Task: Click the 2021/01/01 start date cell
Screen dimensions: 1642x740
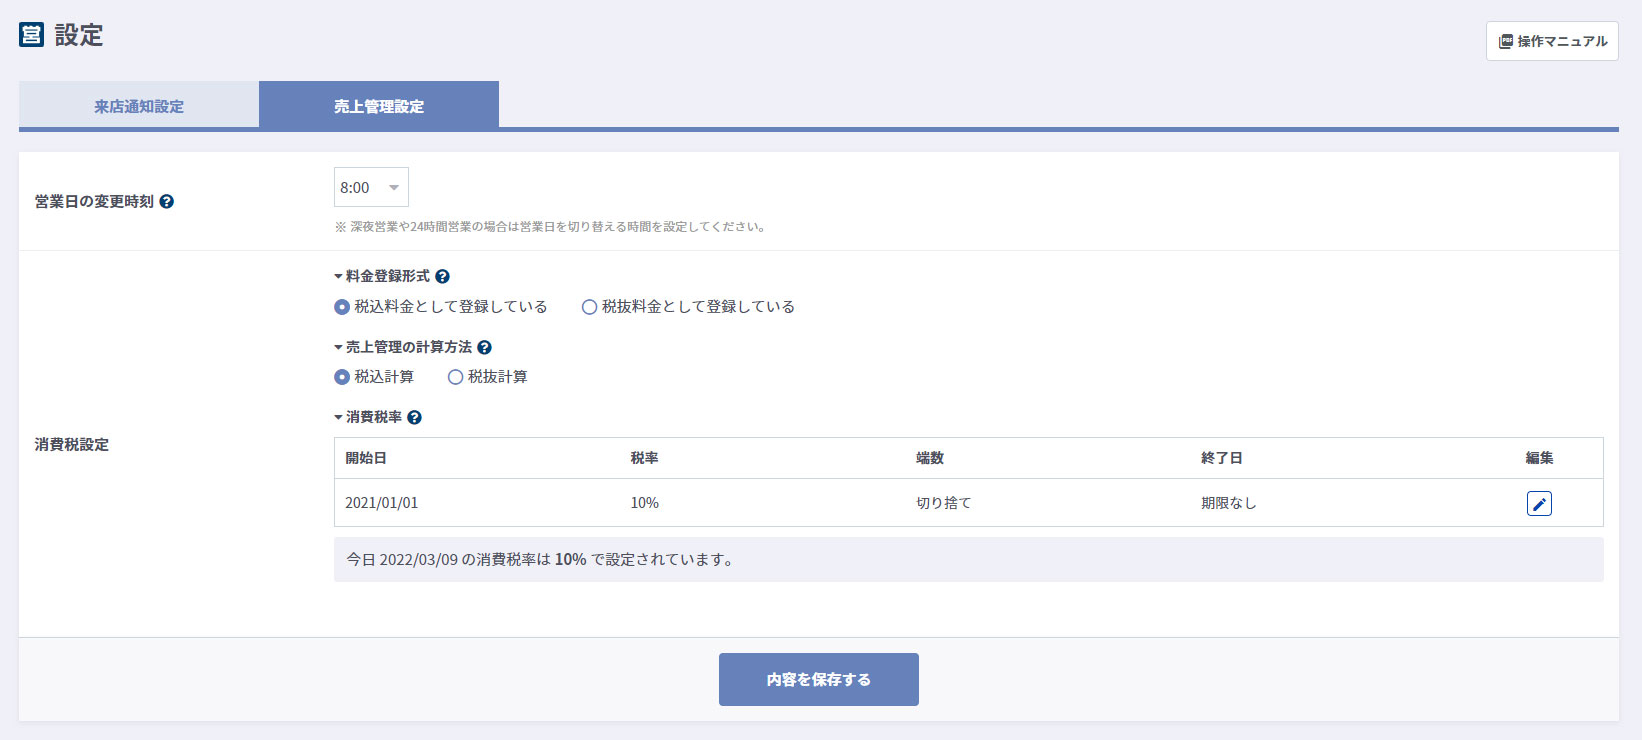Action: 382,503
